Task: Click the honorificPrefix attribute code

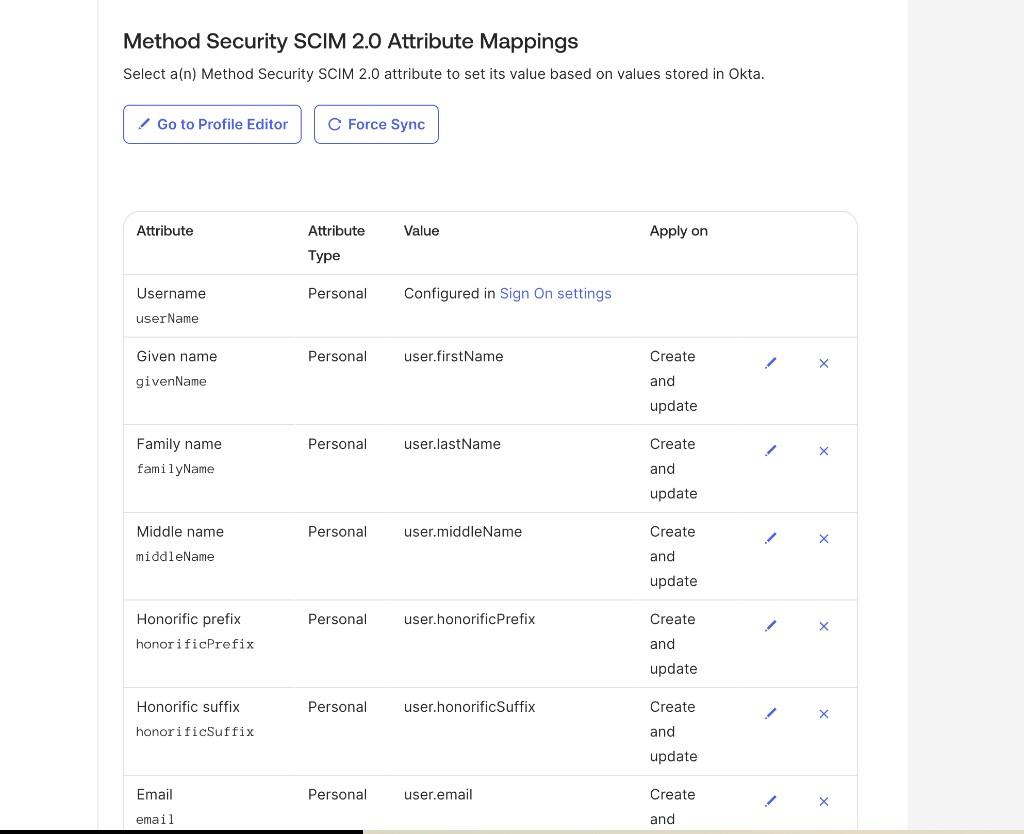Action: (195, 643)
